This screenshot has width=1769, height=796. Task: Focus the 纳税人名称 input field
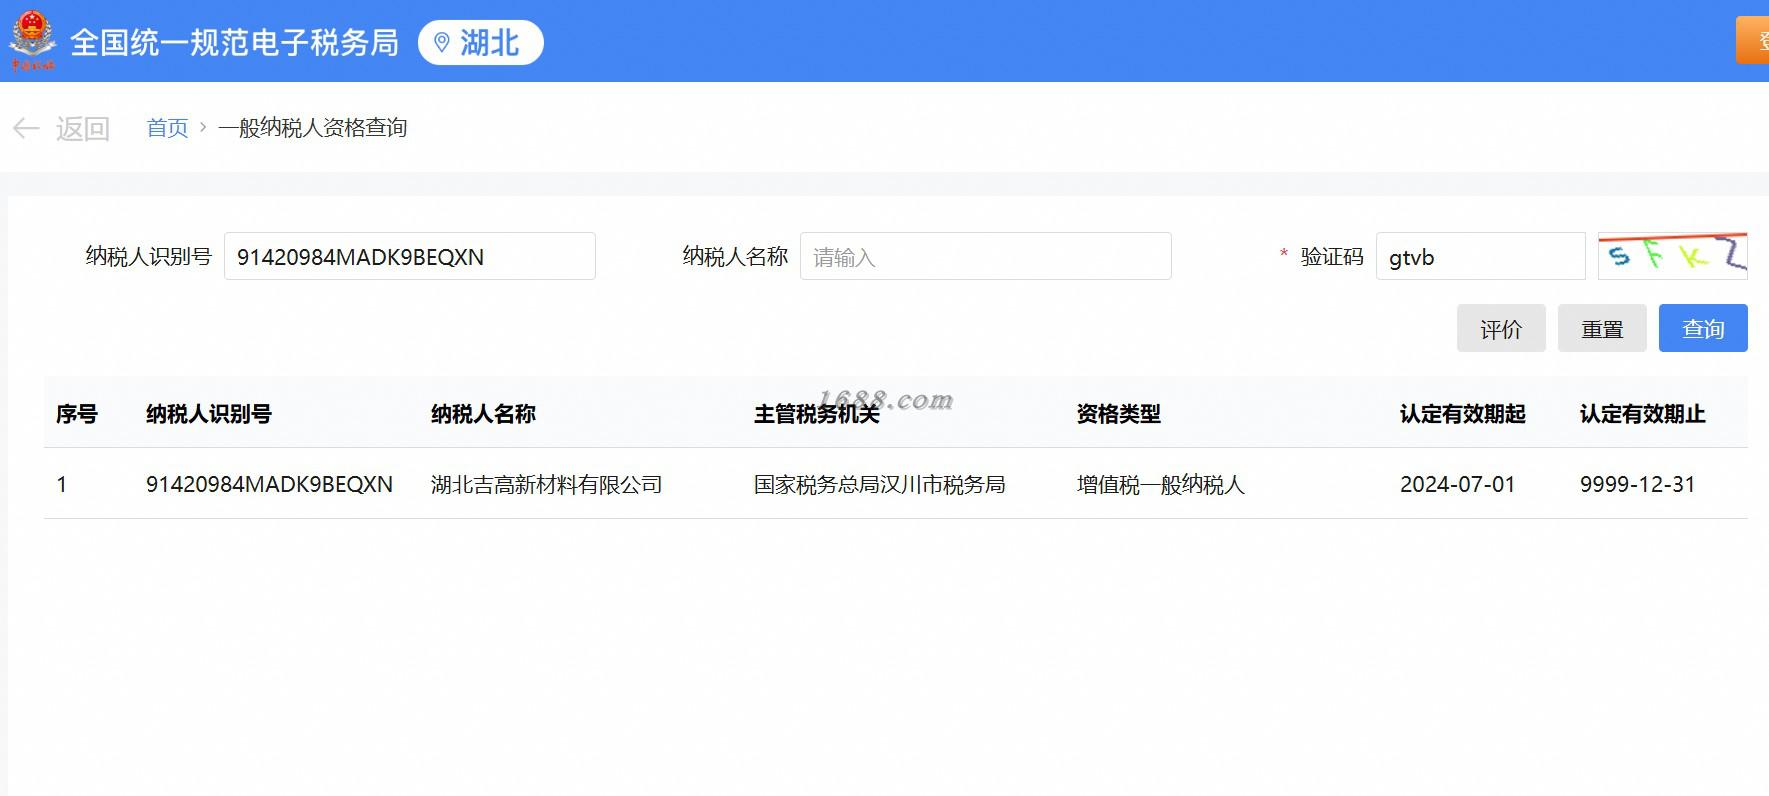point(986,256)
